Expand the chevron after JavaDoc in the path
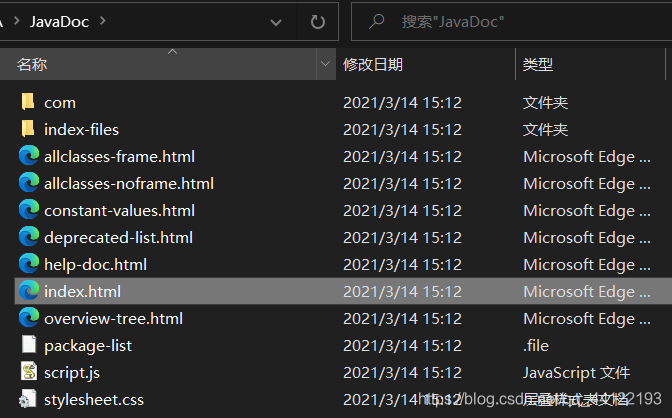 pos(103,21)
